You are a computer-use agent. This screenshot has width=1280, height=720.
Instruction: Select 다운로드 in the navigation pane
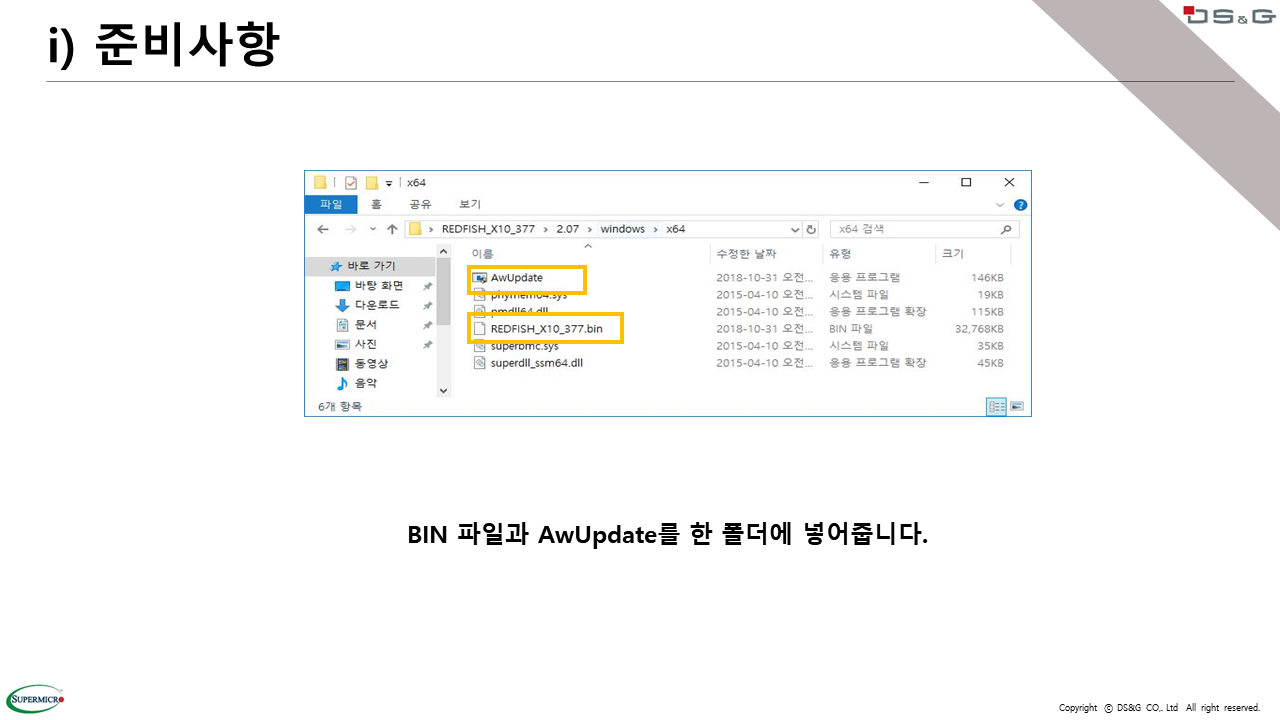[x=376, y=305]
